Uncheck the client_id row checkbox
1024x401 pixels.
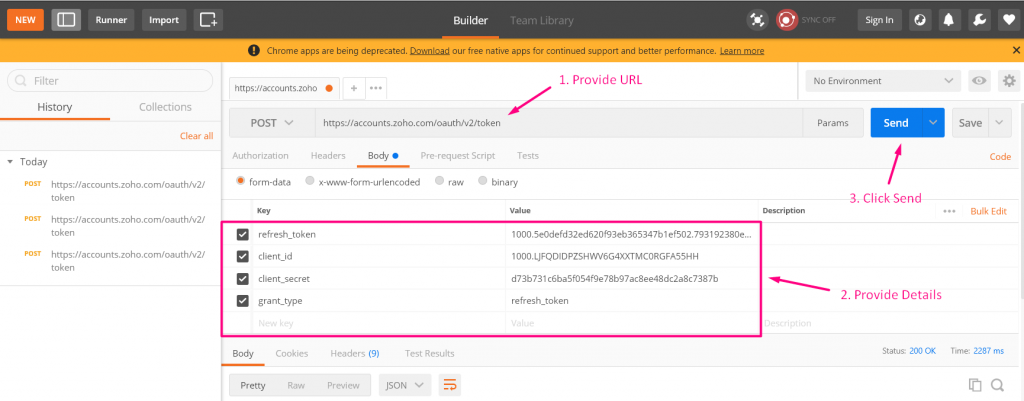tap(242, 257)
